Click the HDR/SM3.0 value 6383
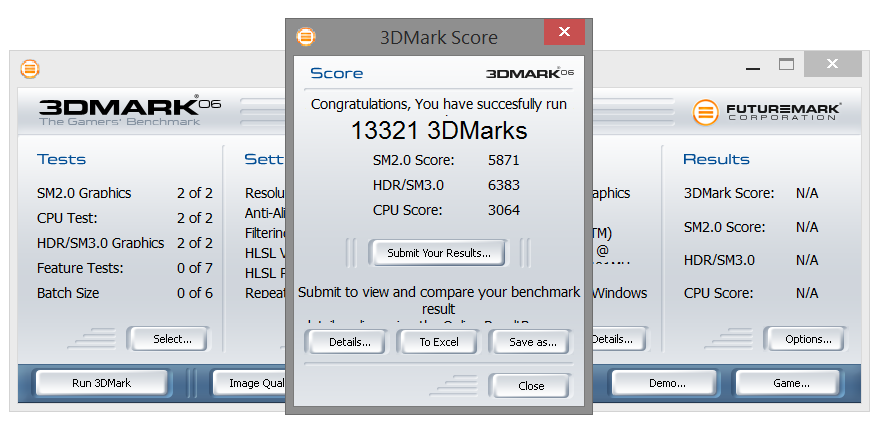880x431 pixels. [x=503, y=185]
